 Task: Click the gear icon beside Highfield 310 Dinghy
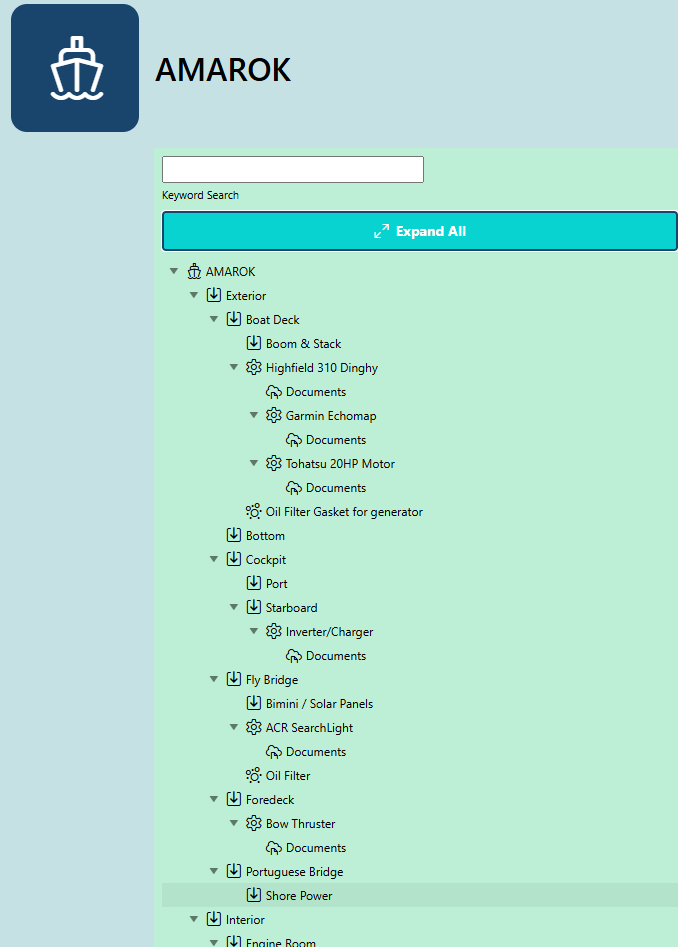click(254, 368)
